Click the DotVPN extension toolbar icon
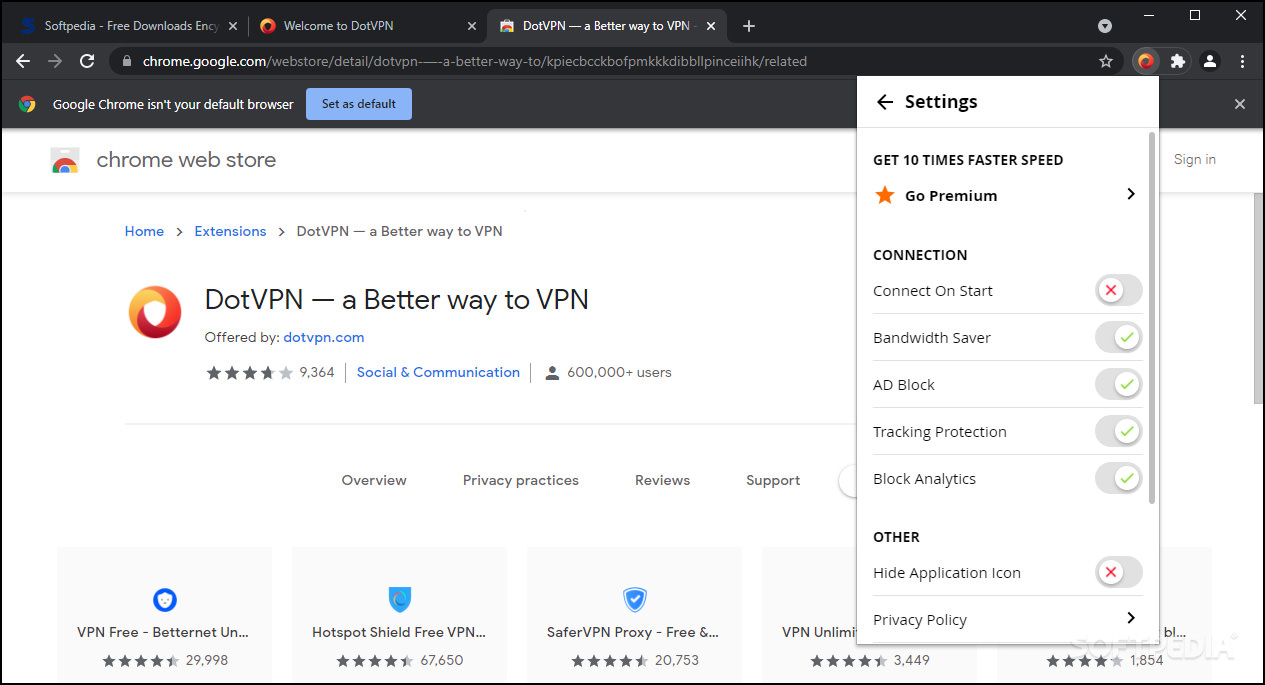This screenshot has width=1265, height=685. coord(1146,61)
